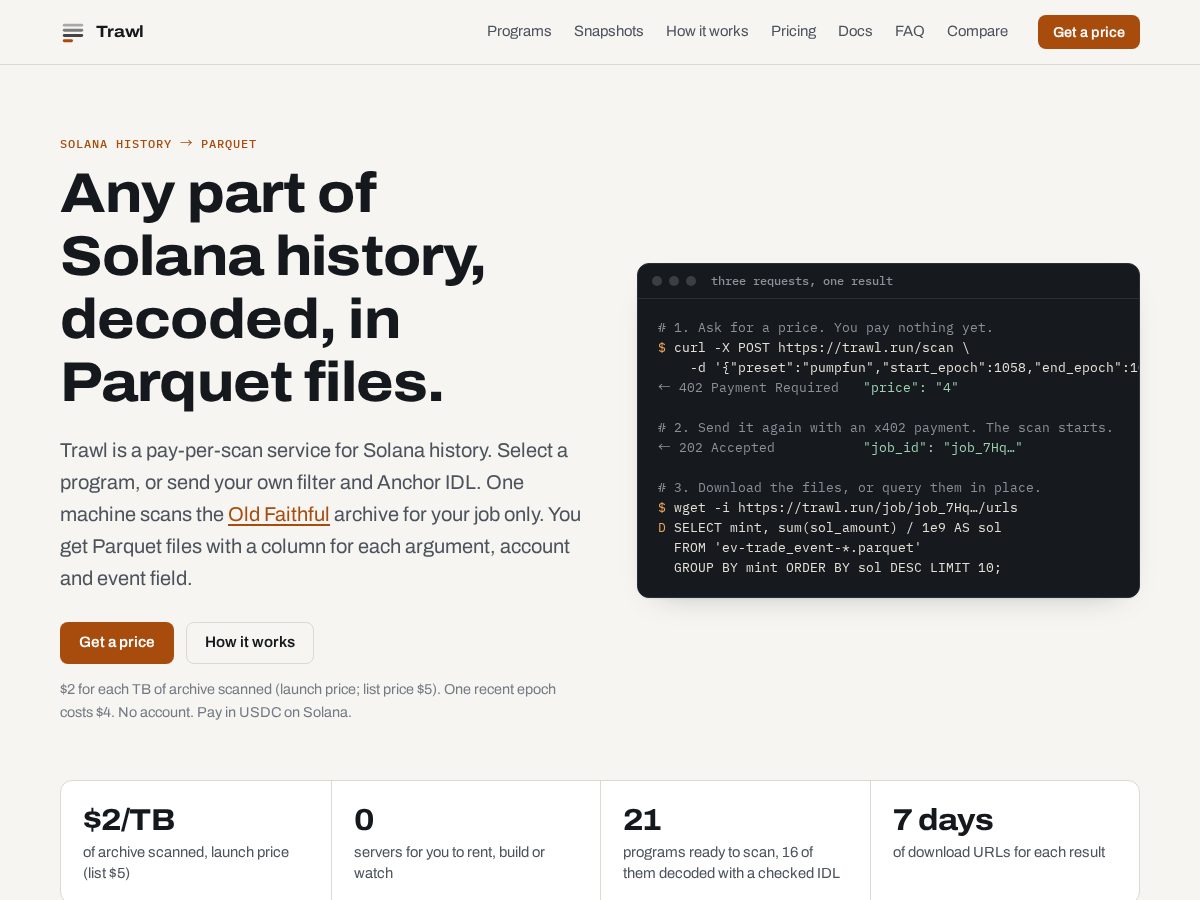Click the '21' programs stat
The image size is (1200, 900).
[642, 820]
